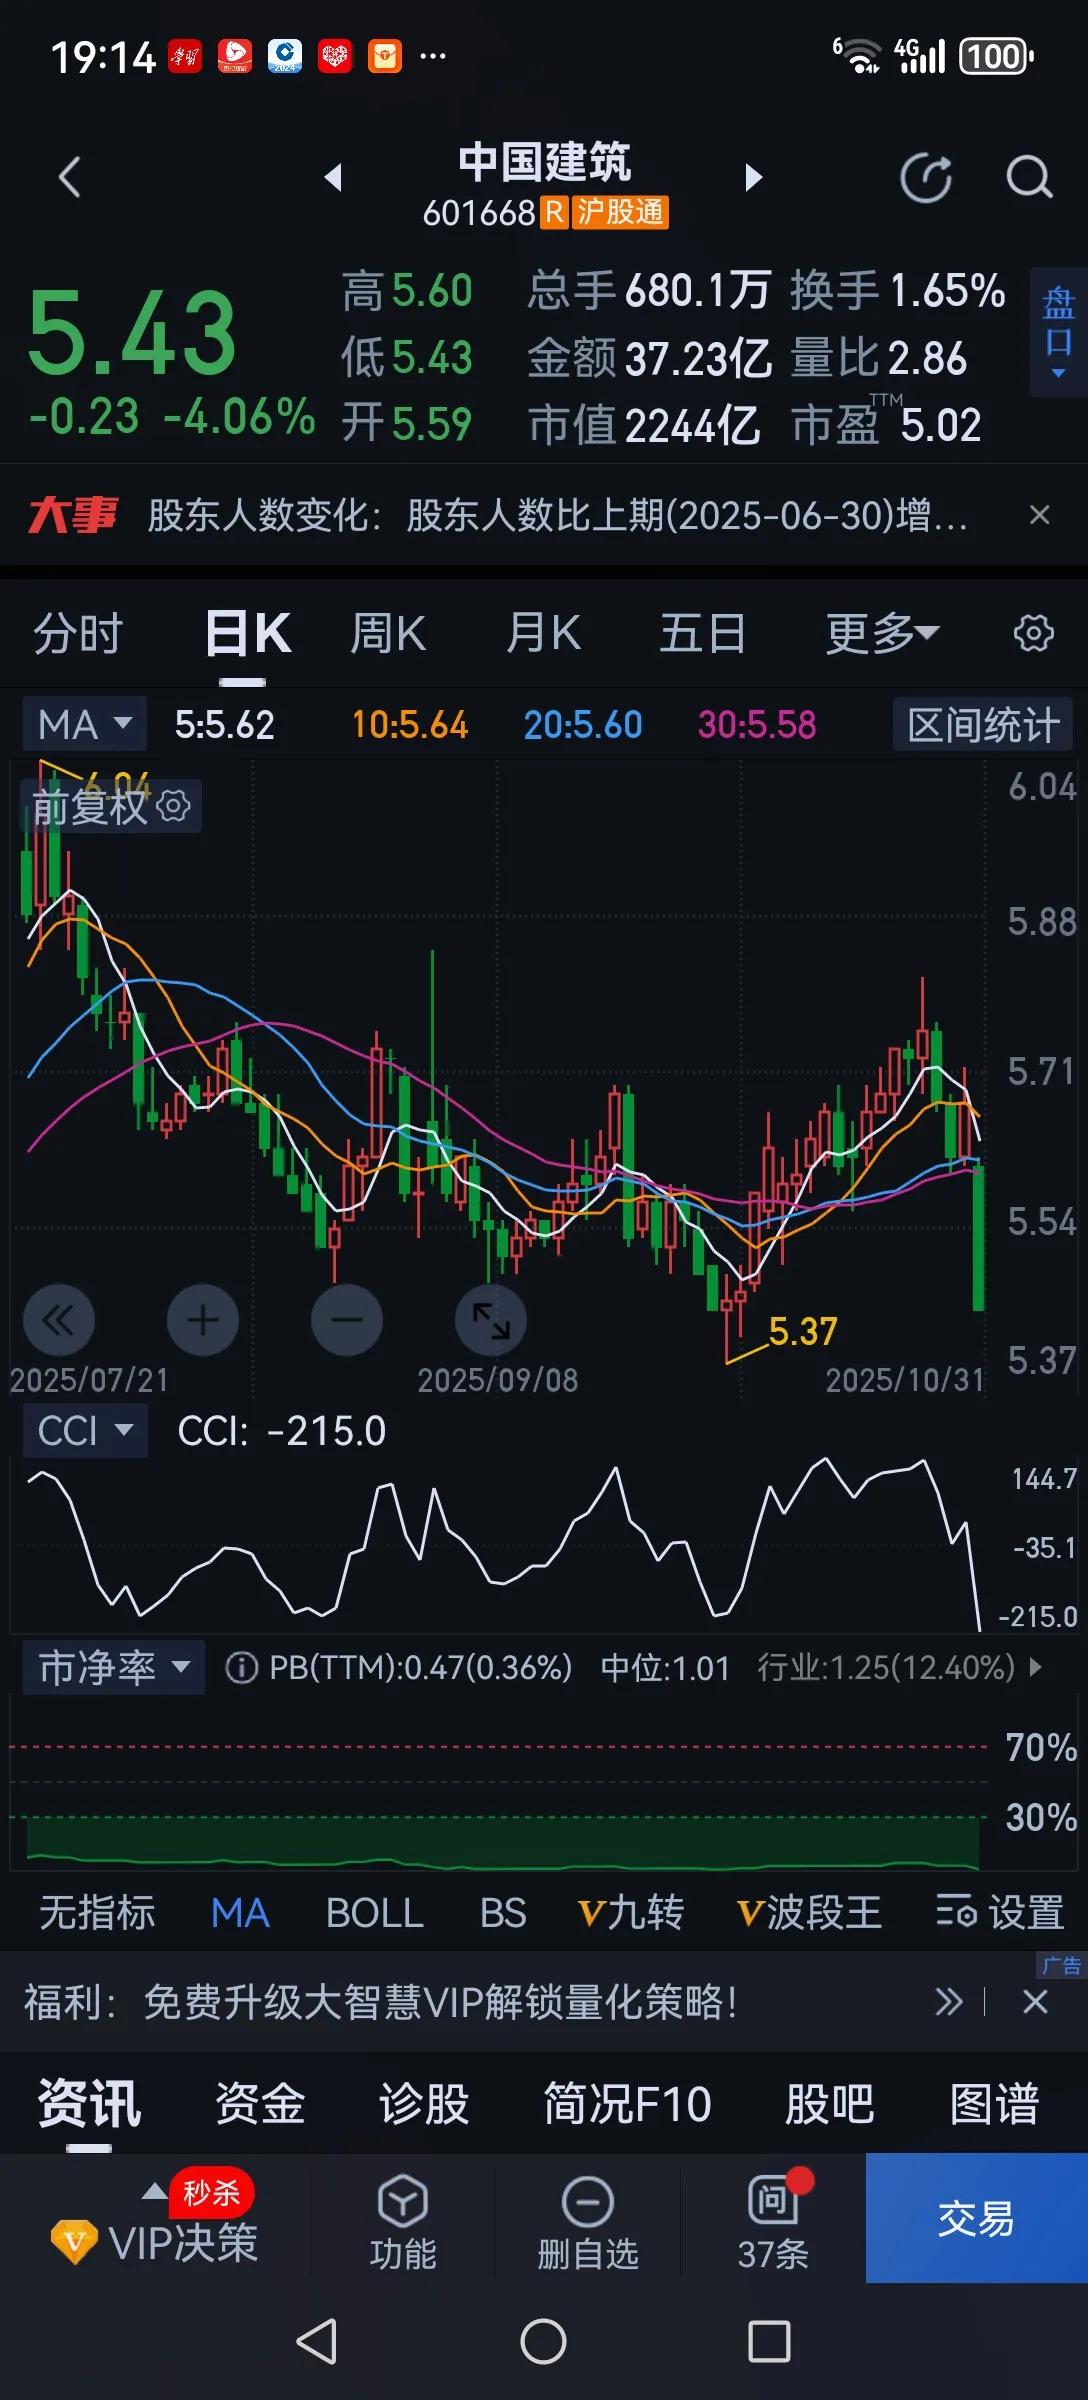Go to next stock with right triangle
The width and height of the screenshot is (1088, 2400).
pyautogui.click(x=754, y=178)
